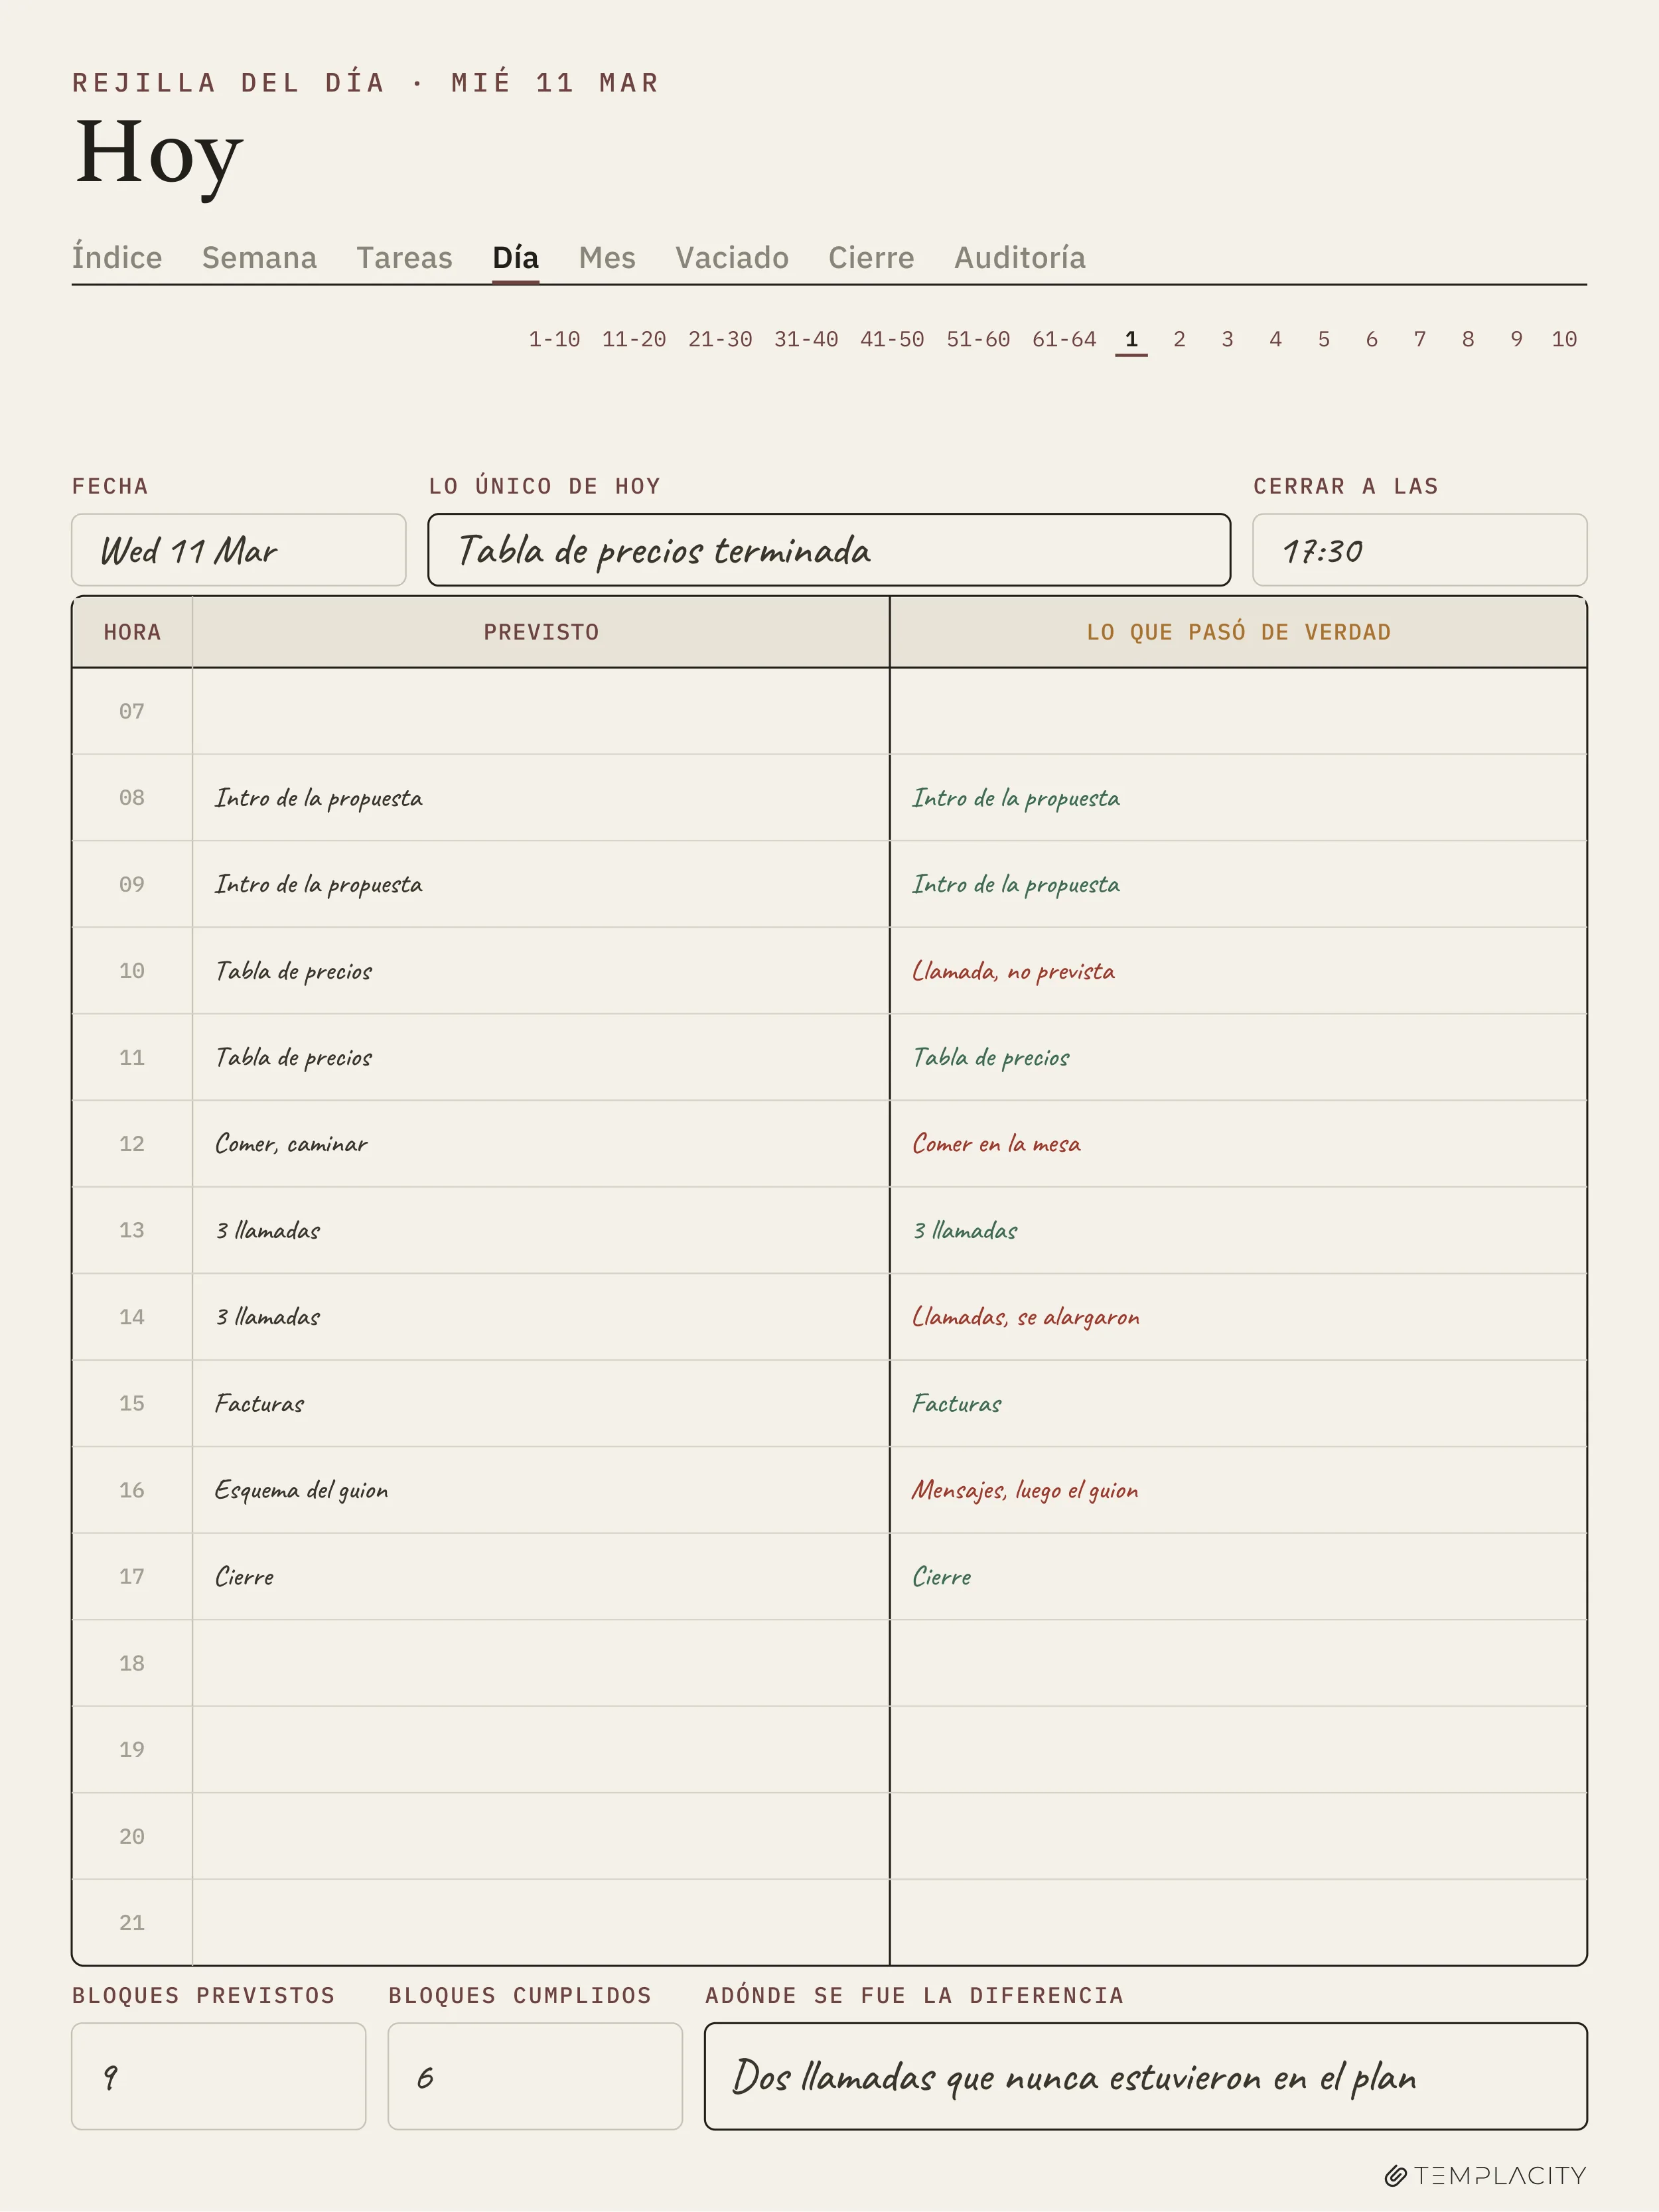This screenshot has height=2212, width=1659.
Task: Click the 'Lo único de hoy' field
Action: [x=829, y=550]
